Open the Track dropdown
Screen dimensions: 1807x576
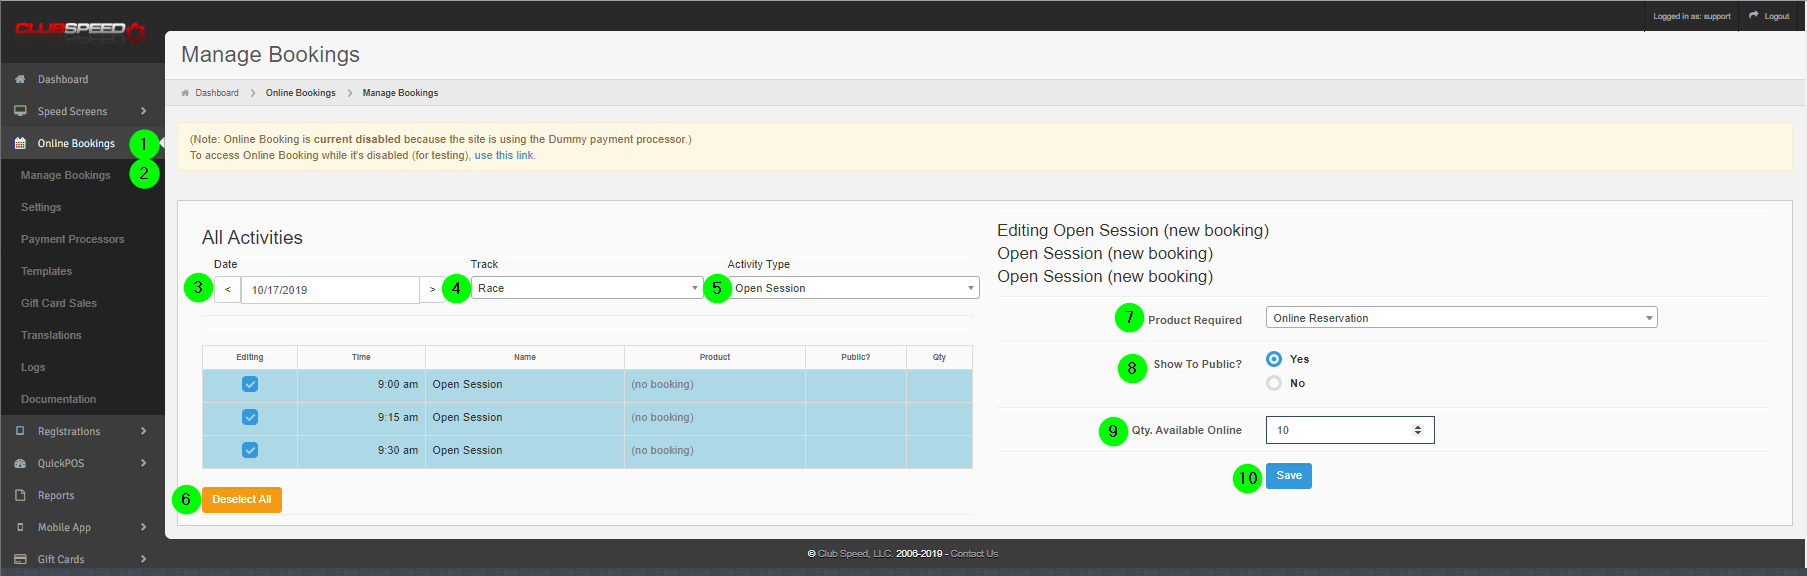(587, 288)
